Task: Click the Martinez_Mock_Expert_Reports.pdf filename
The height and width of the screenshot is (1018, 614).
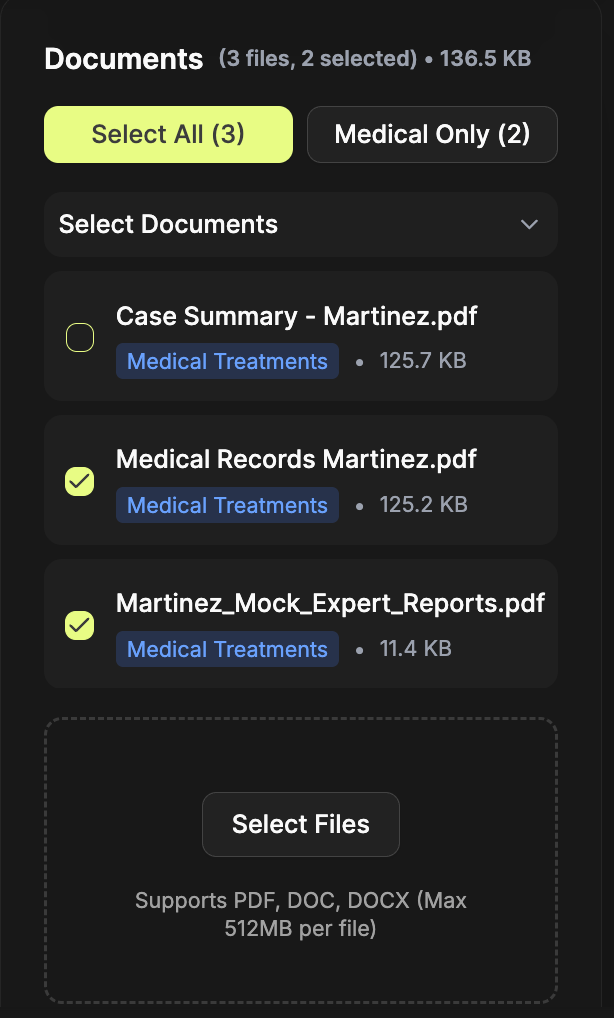Action: point(330,603)
